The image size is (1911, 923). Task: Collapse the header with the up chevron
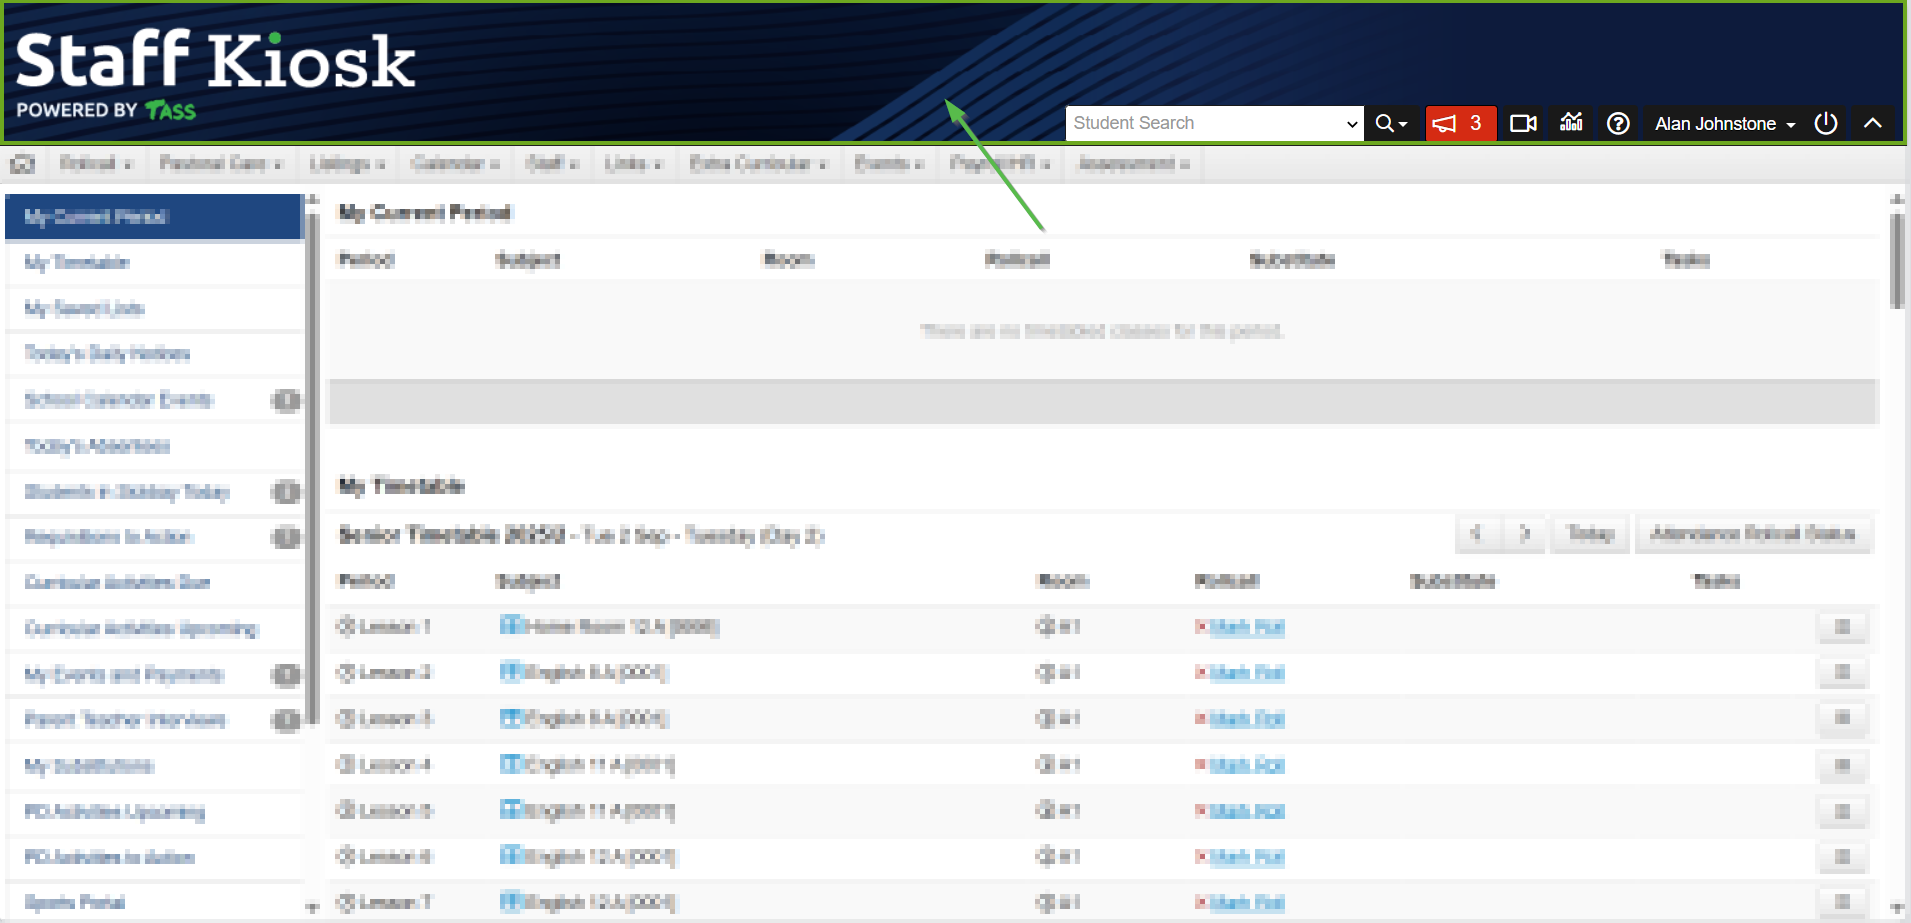[x=1873, y=123]
